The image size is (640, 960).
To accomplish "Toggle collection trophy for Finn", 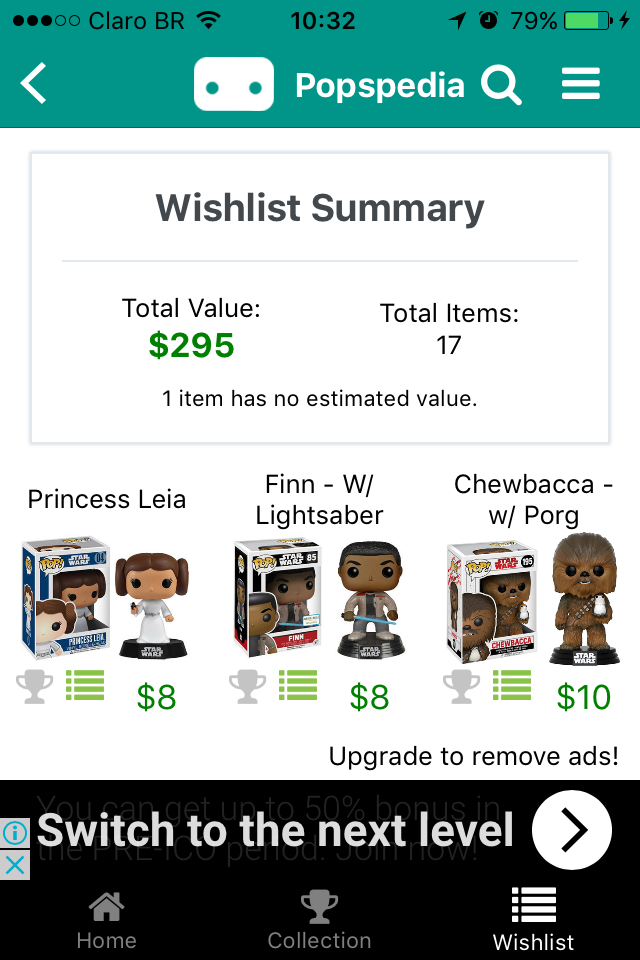I will (247, 687).
